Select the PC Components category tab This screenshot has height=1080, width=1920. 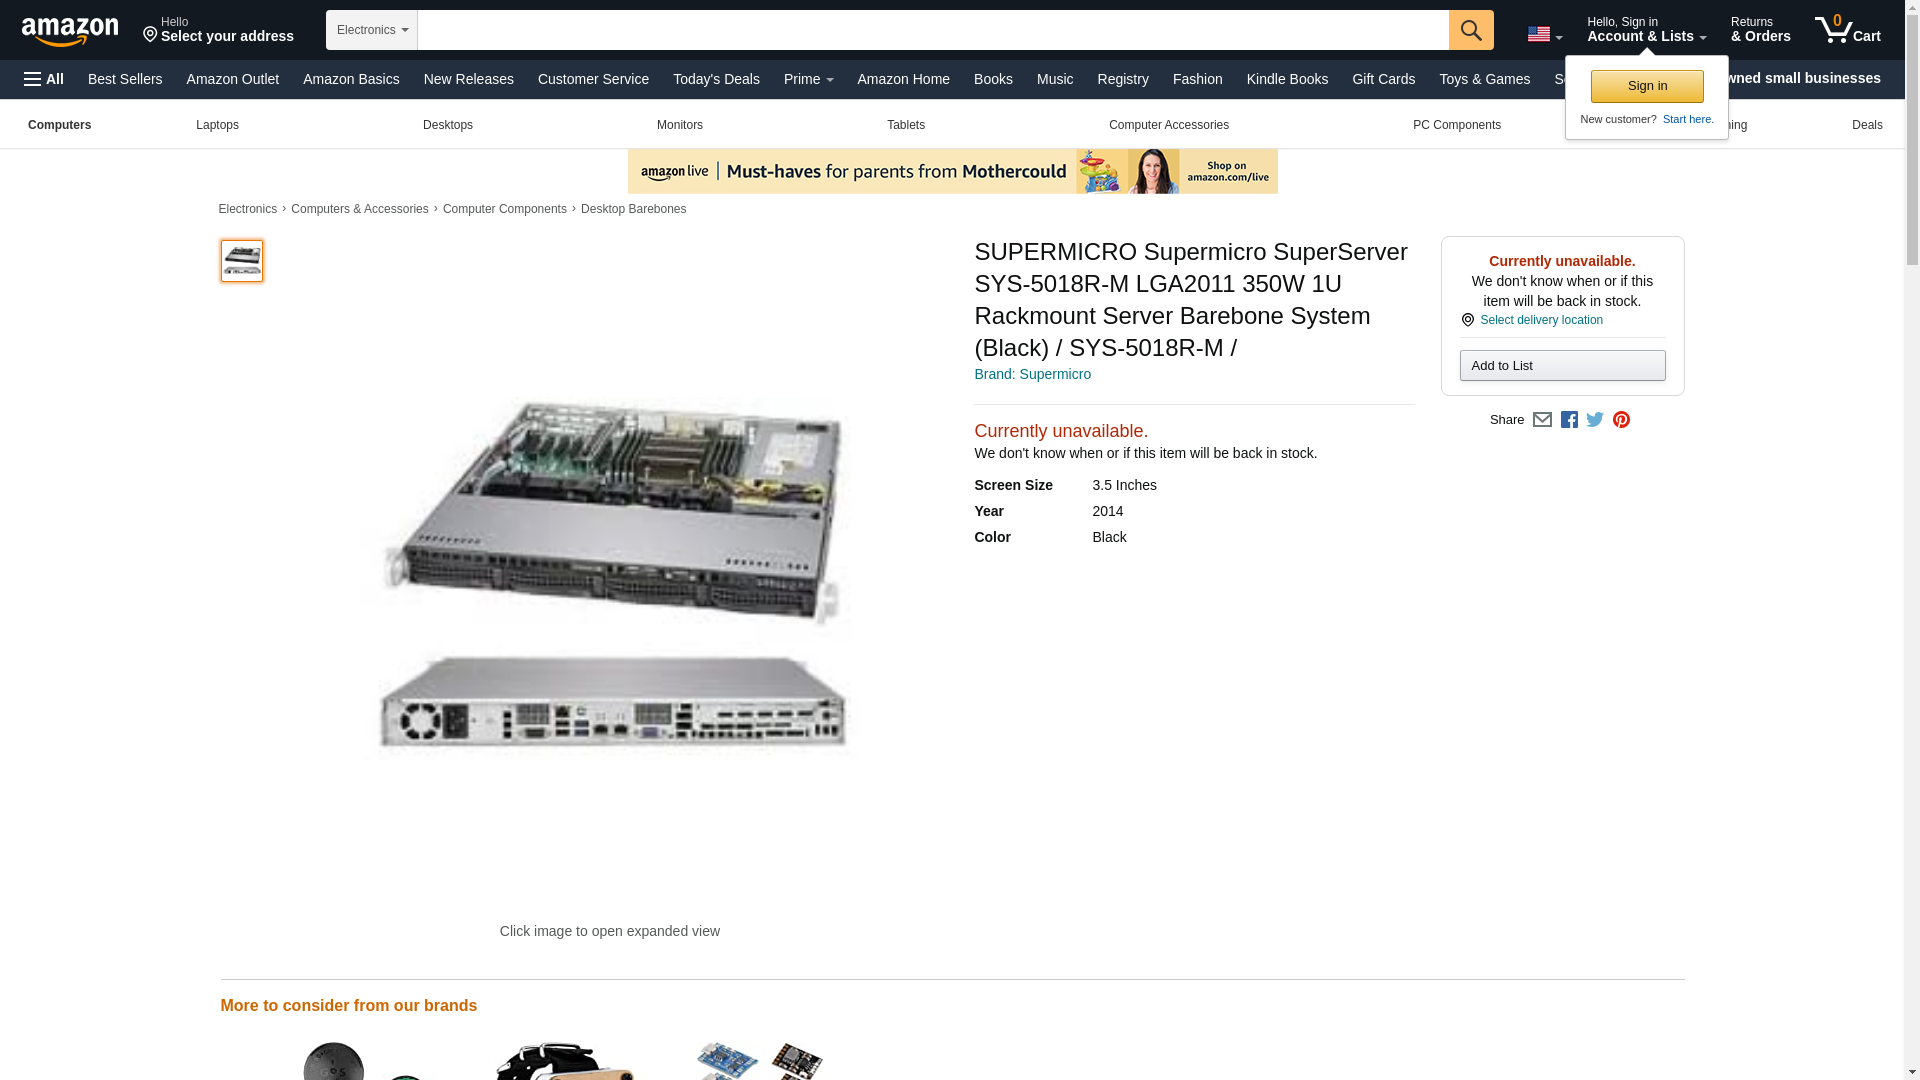tap(1456, 125)
